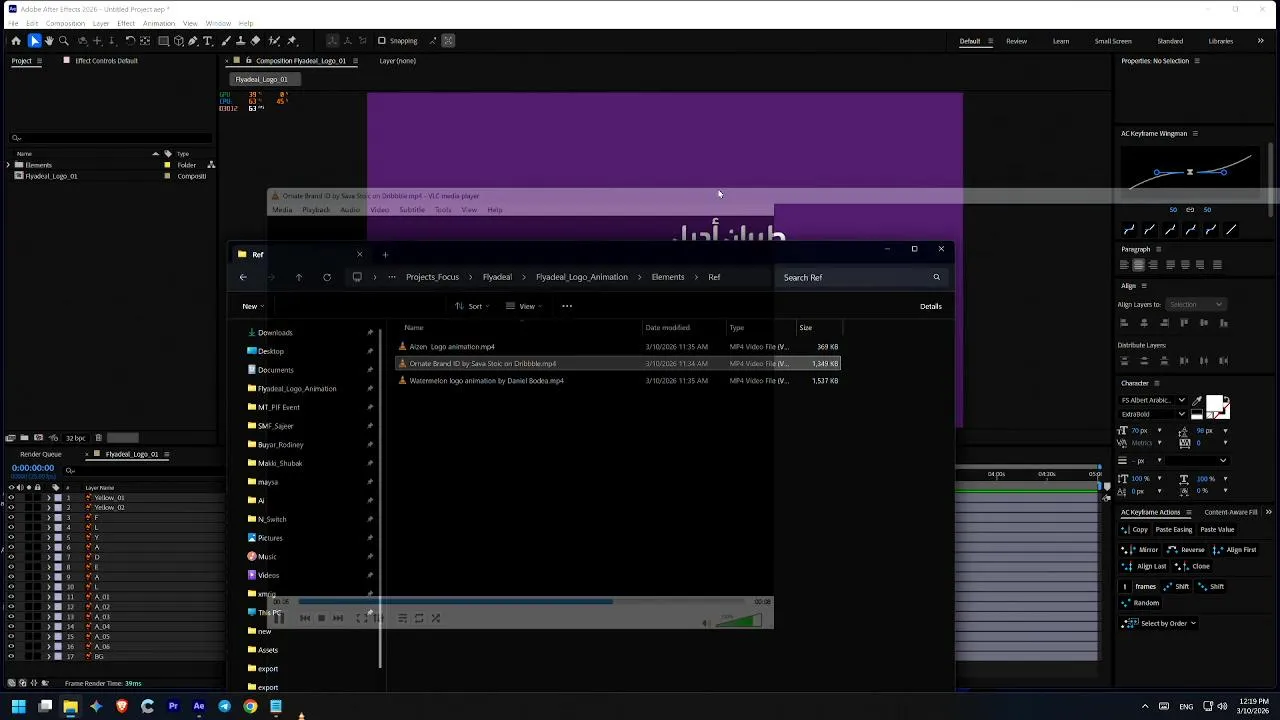1280x720 pixels.
Task: Click the Mirror action icon in AC Keyframe Actions
Action: click(1131, 550)
